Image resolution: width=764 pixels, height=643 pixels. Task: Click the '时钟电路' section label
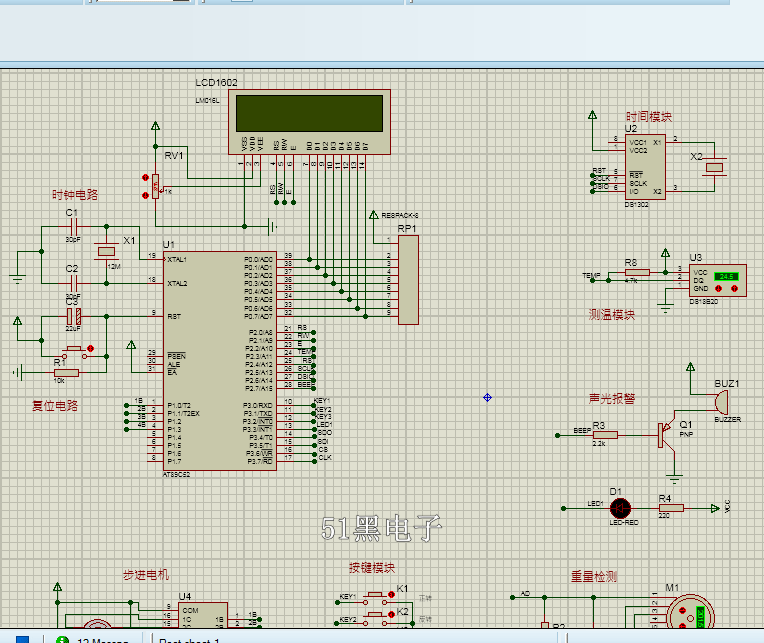click(x=75, y=195)
